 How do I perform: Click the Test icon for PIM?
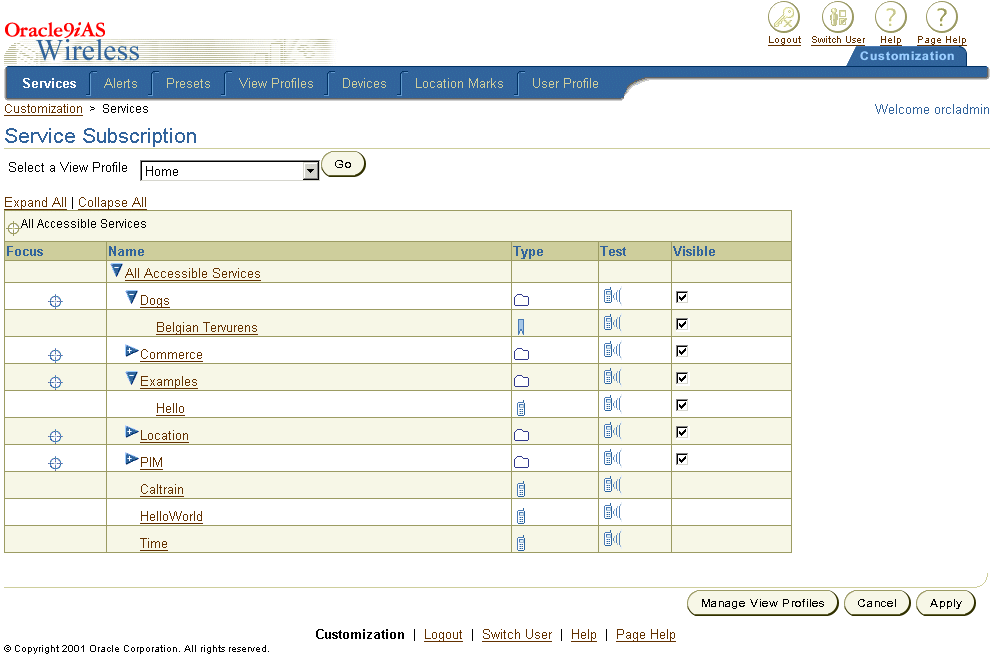[612, 458]
